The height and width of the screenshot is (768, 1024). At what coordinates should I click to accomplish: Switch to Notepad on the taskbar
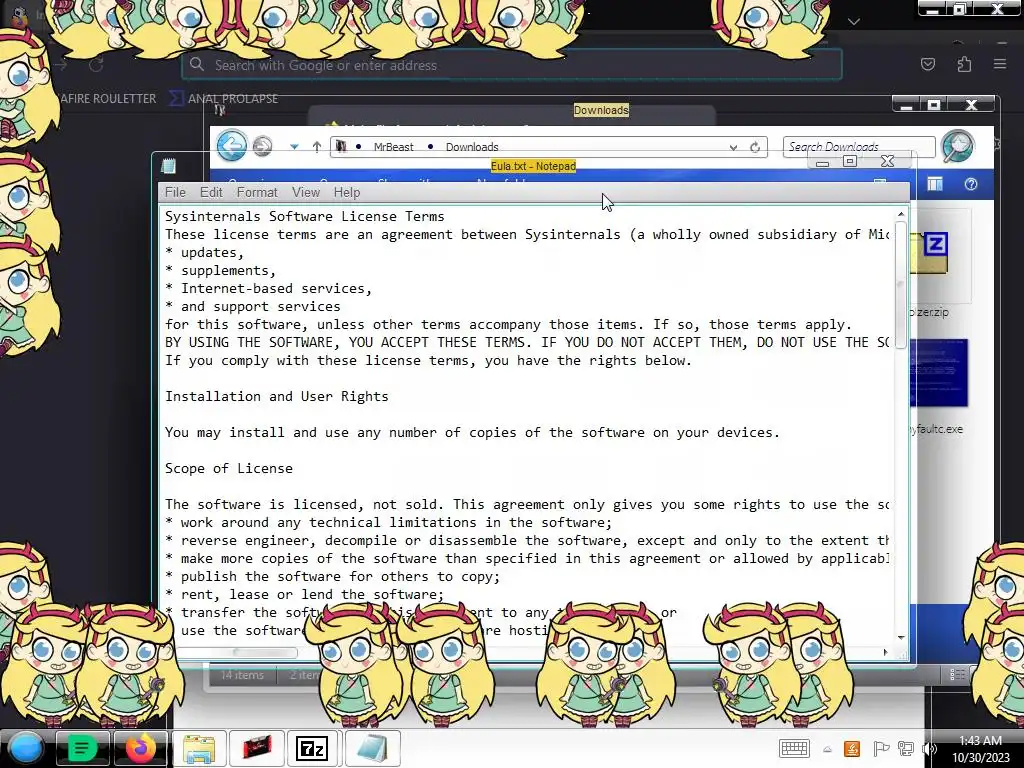point(372,748)
